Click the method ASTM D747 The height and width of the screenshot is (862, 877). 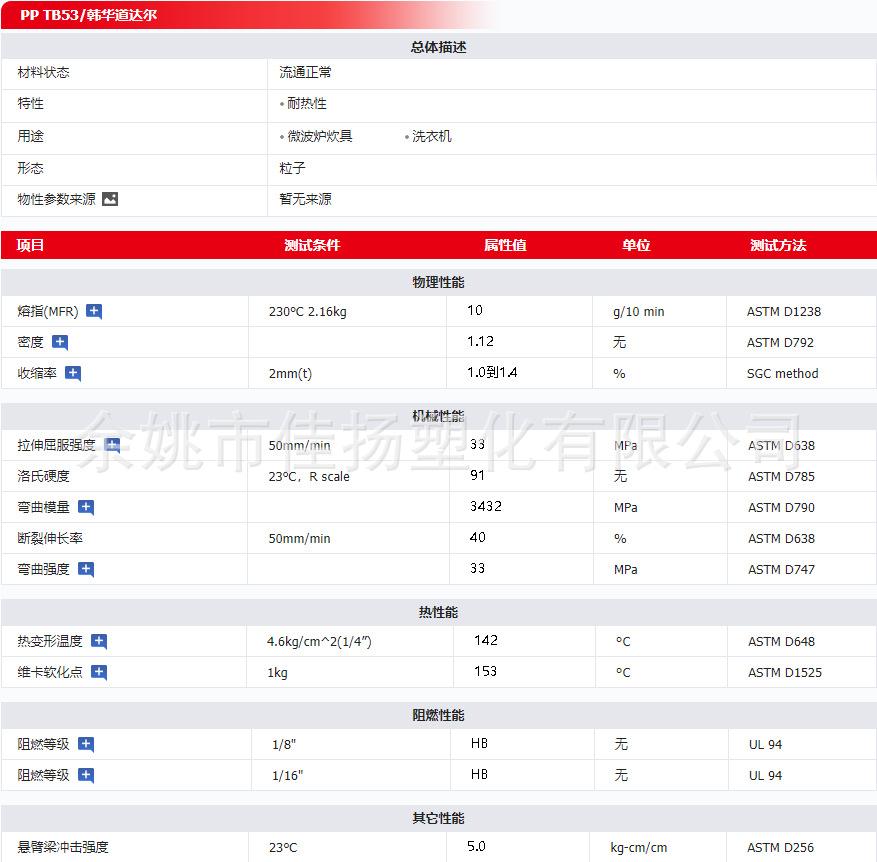point(781,569)
